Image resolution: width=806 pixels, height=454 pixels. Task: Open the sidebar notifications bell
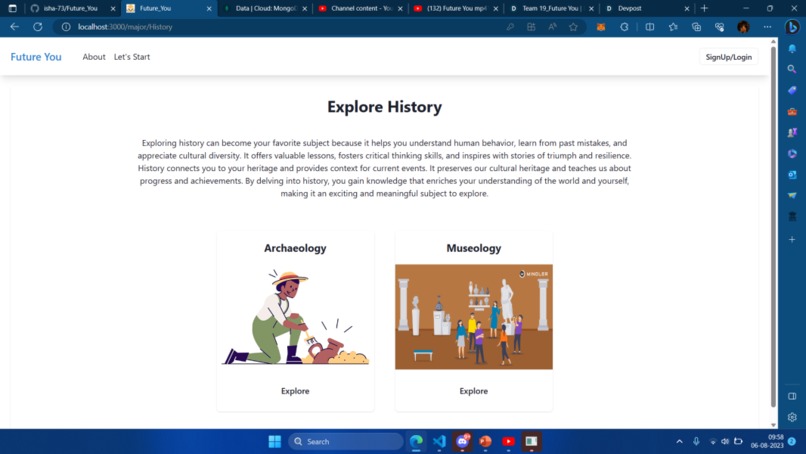(x=792, y=48)
